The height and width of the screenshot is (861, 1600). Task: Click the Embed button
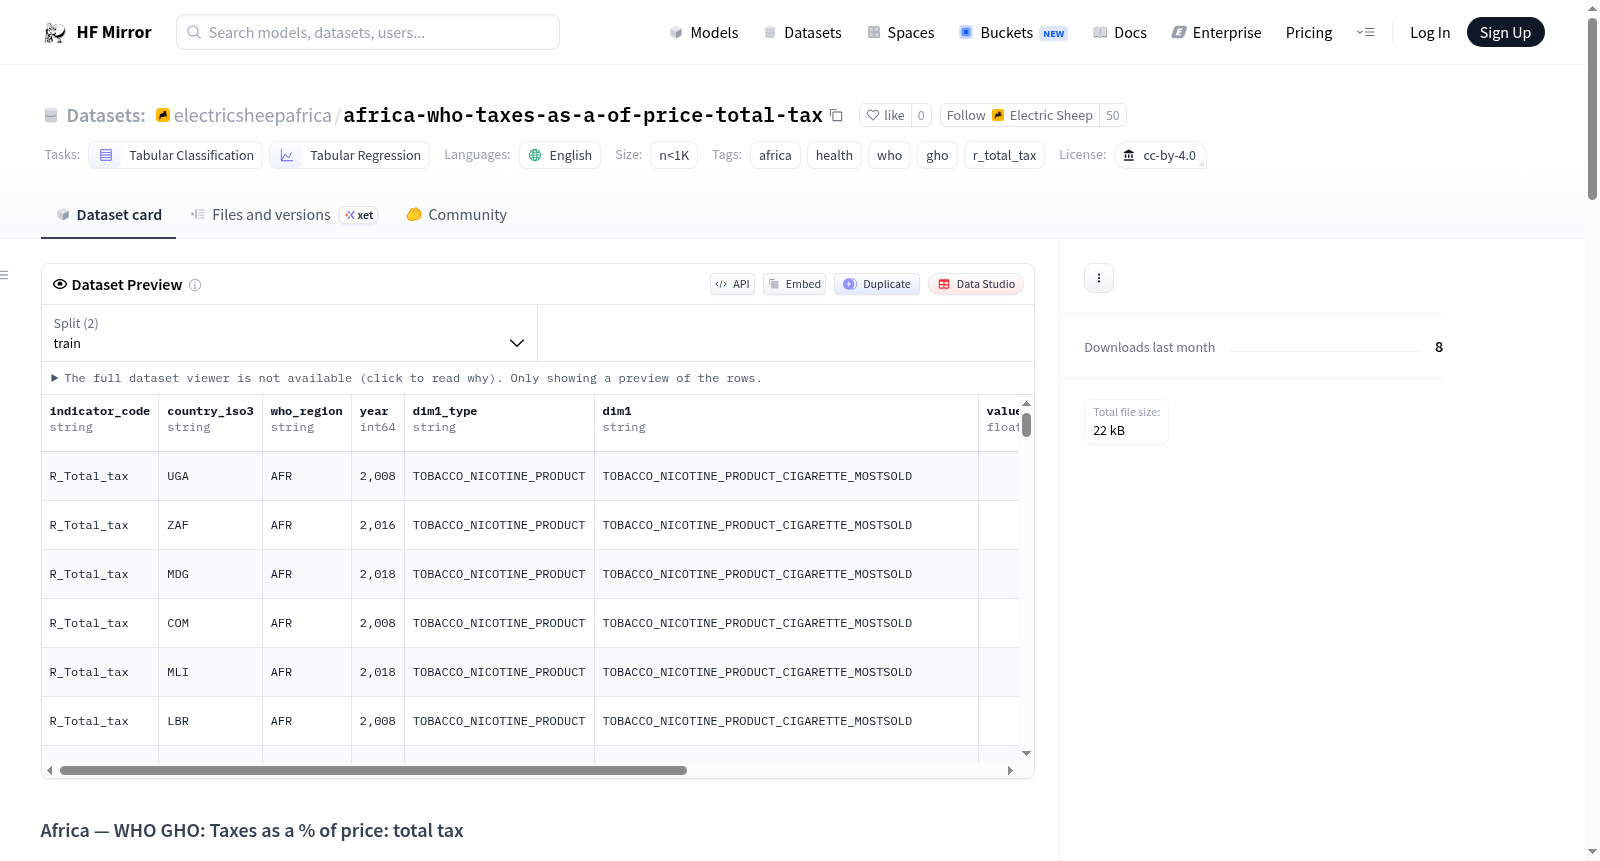click(x=794, y=284)
